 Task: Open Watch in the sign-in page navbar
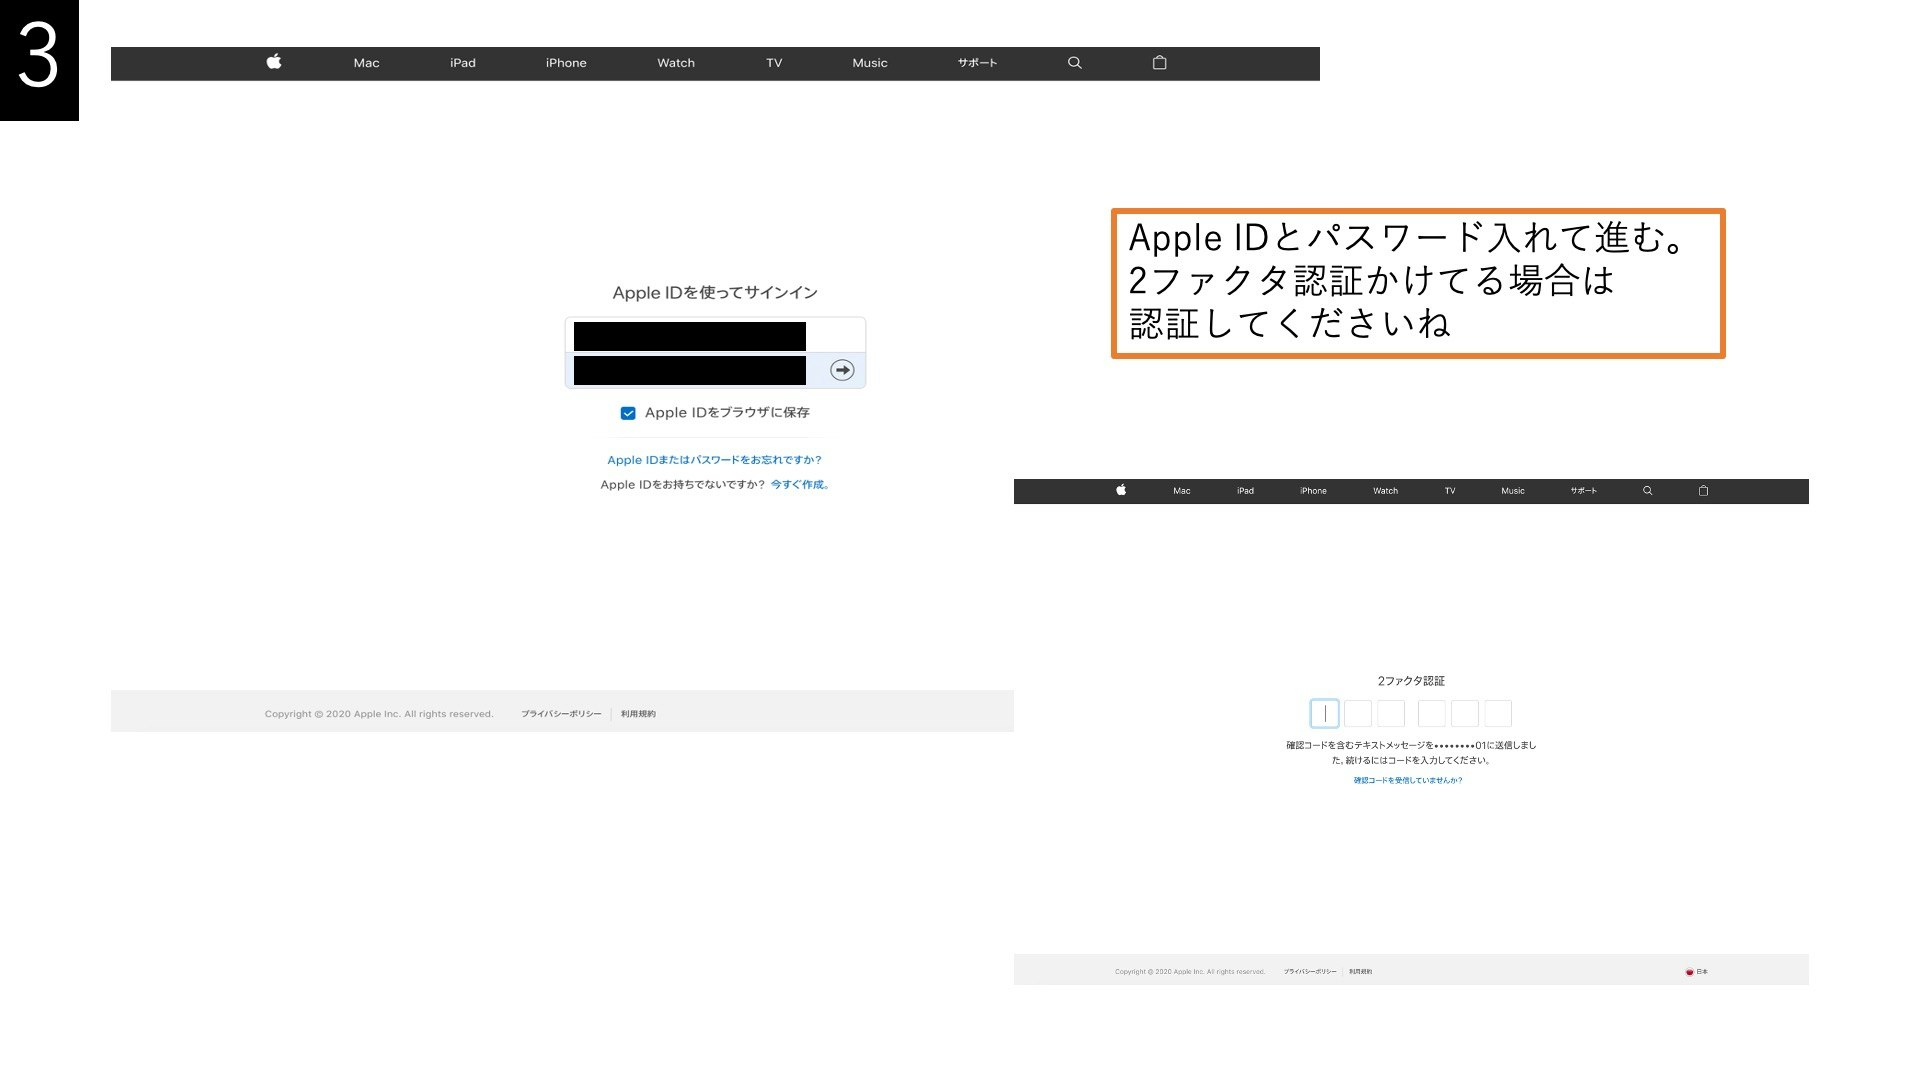pyautogui.click(x=676, y=63)
